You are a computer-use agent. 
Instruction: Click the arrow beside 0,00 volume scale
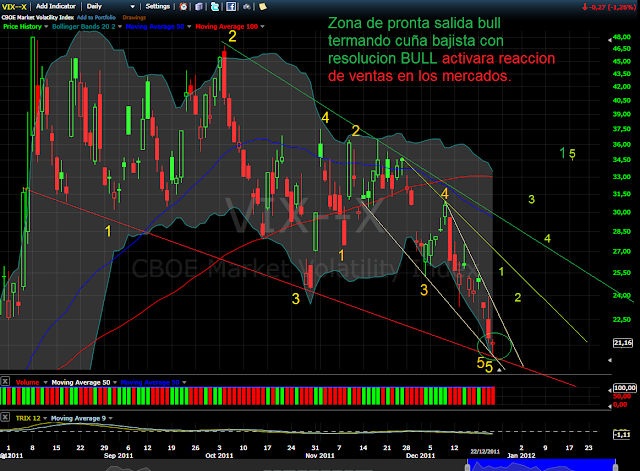click(610, 406)
